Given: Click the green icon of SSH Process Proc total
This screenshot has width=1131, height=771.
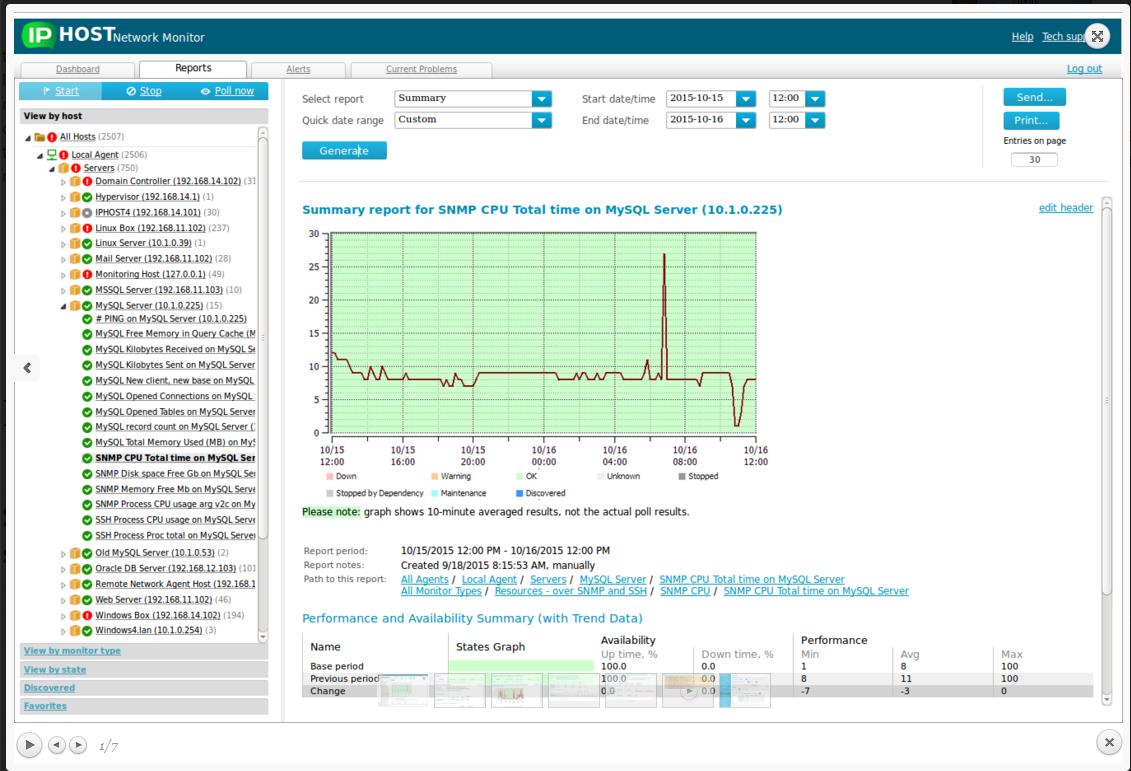Looking at the screenshot, I should 87,536.
